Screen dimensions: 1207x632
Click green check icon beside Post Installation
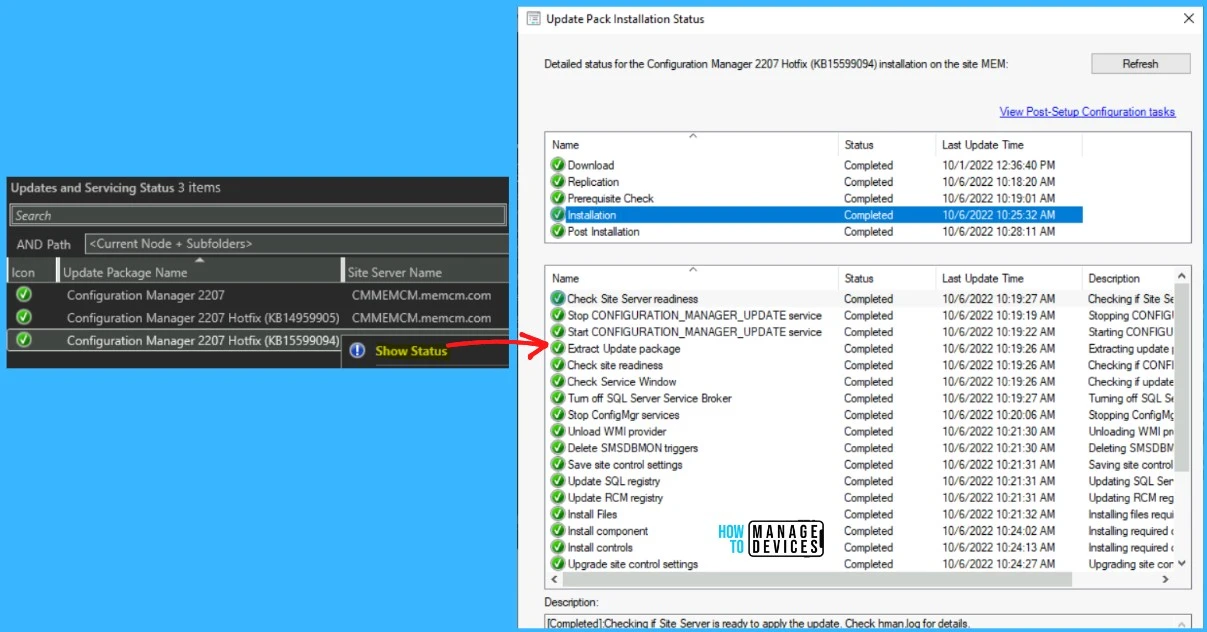pos(557,231)
